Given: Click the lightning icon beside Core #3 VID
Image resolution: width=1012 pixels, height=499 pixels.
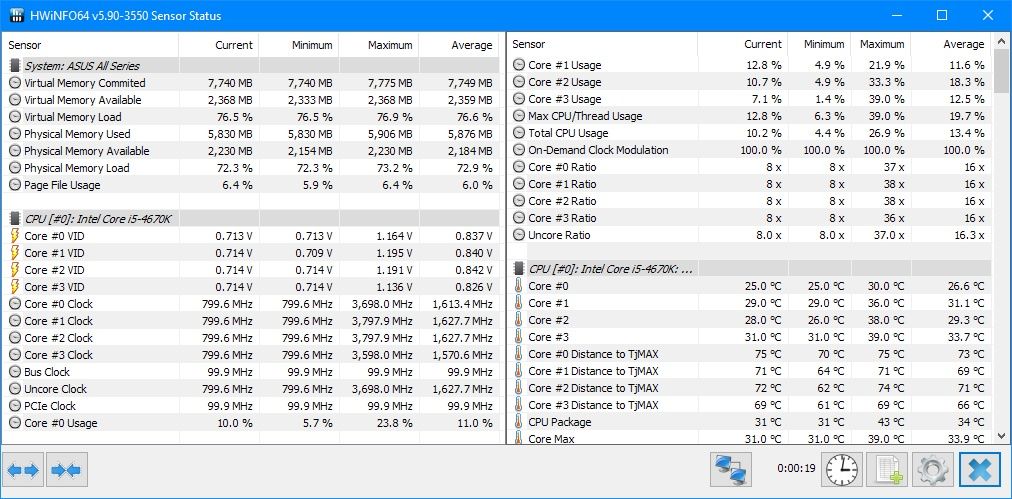Looking at the screenshot, I should [15, 287].
